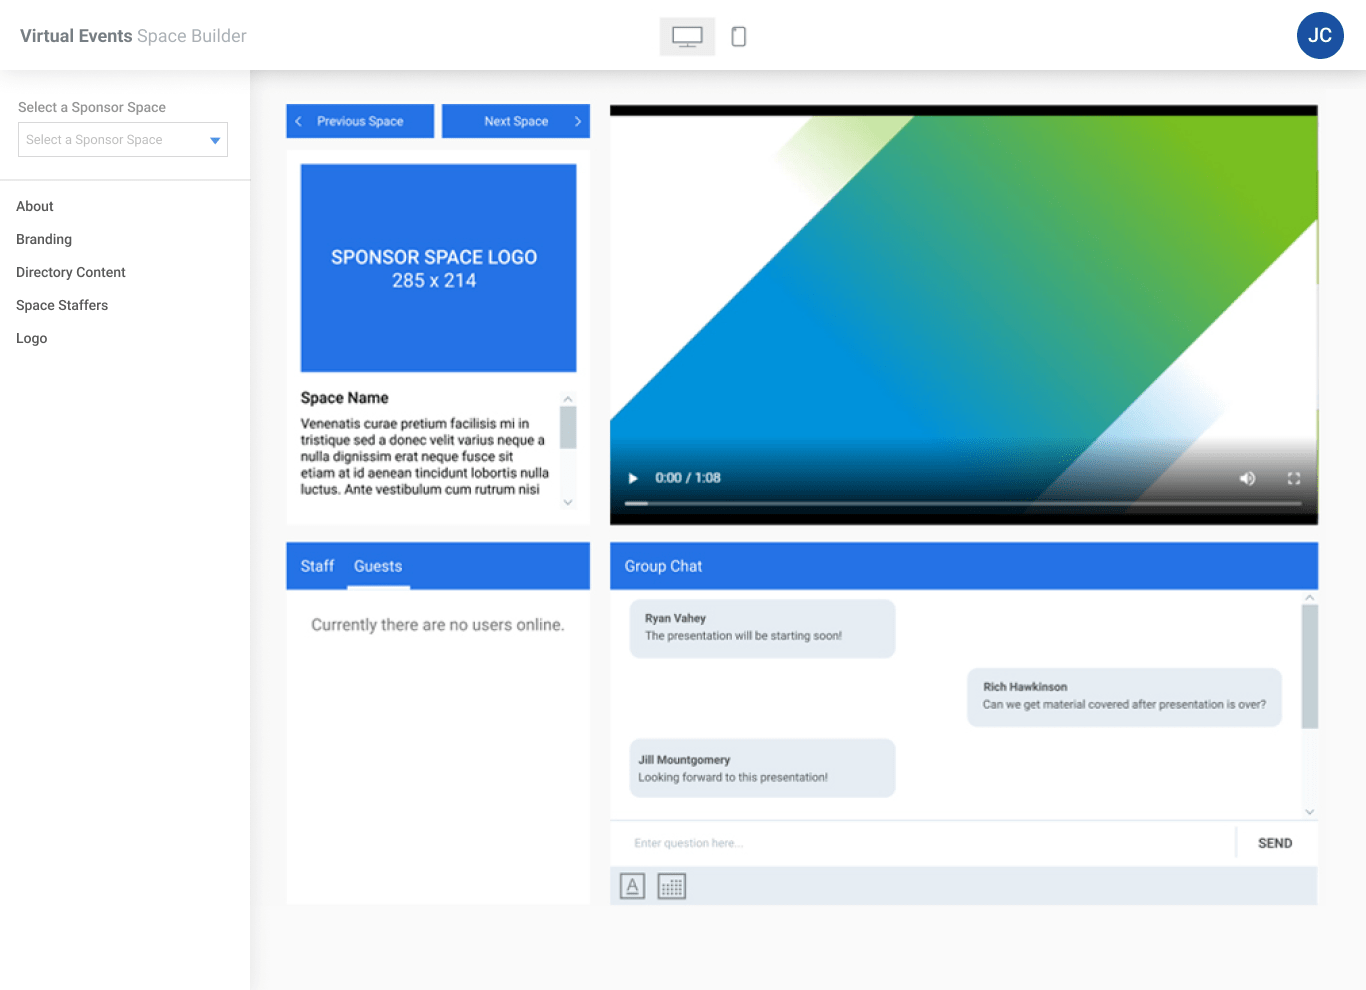
Task: Click the video progress bar
Action: [964, 503]
